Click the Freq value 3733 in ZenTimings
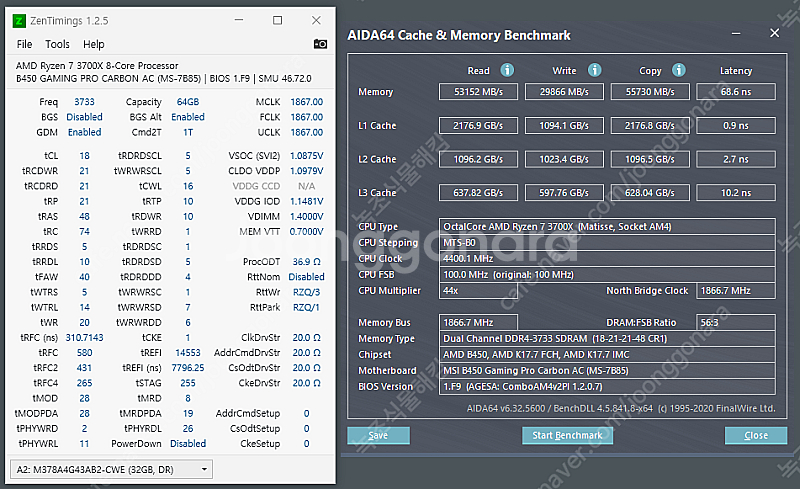Image resolution: width=800 pixels, height=489 pixels. click(84, 102)
